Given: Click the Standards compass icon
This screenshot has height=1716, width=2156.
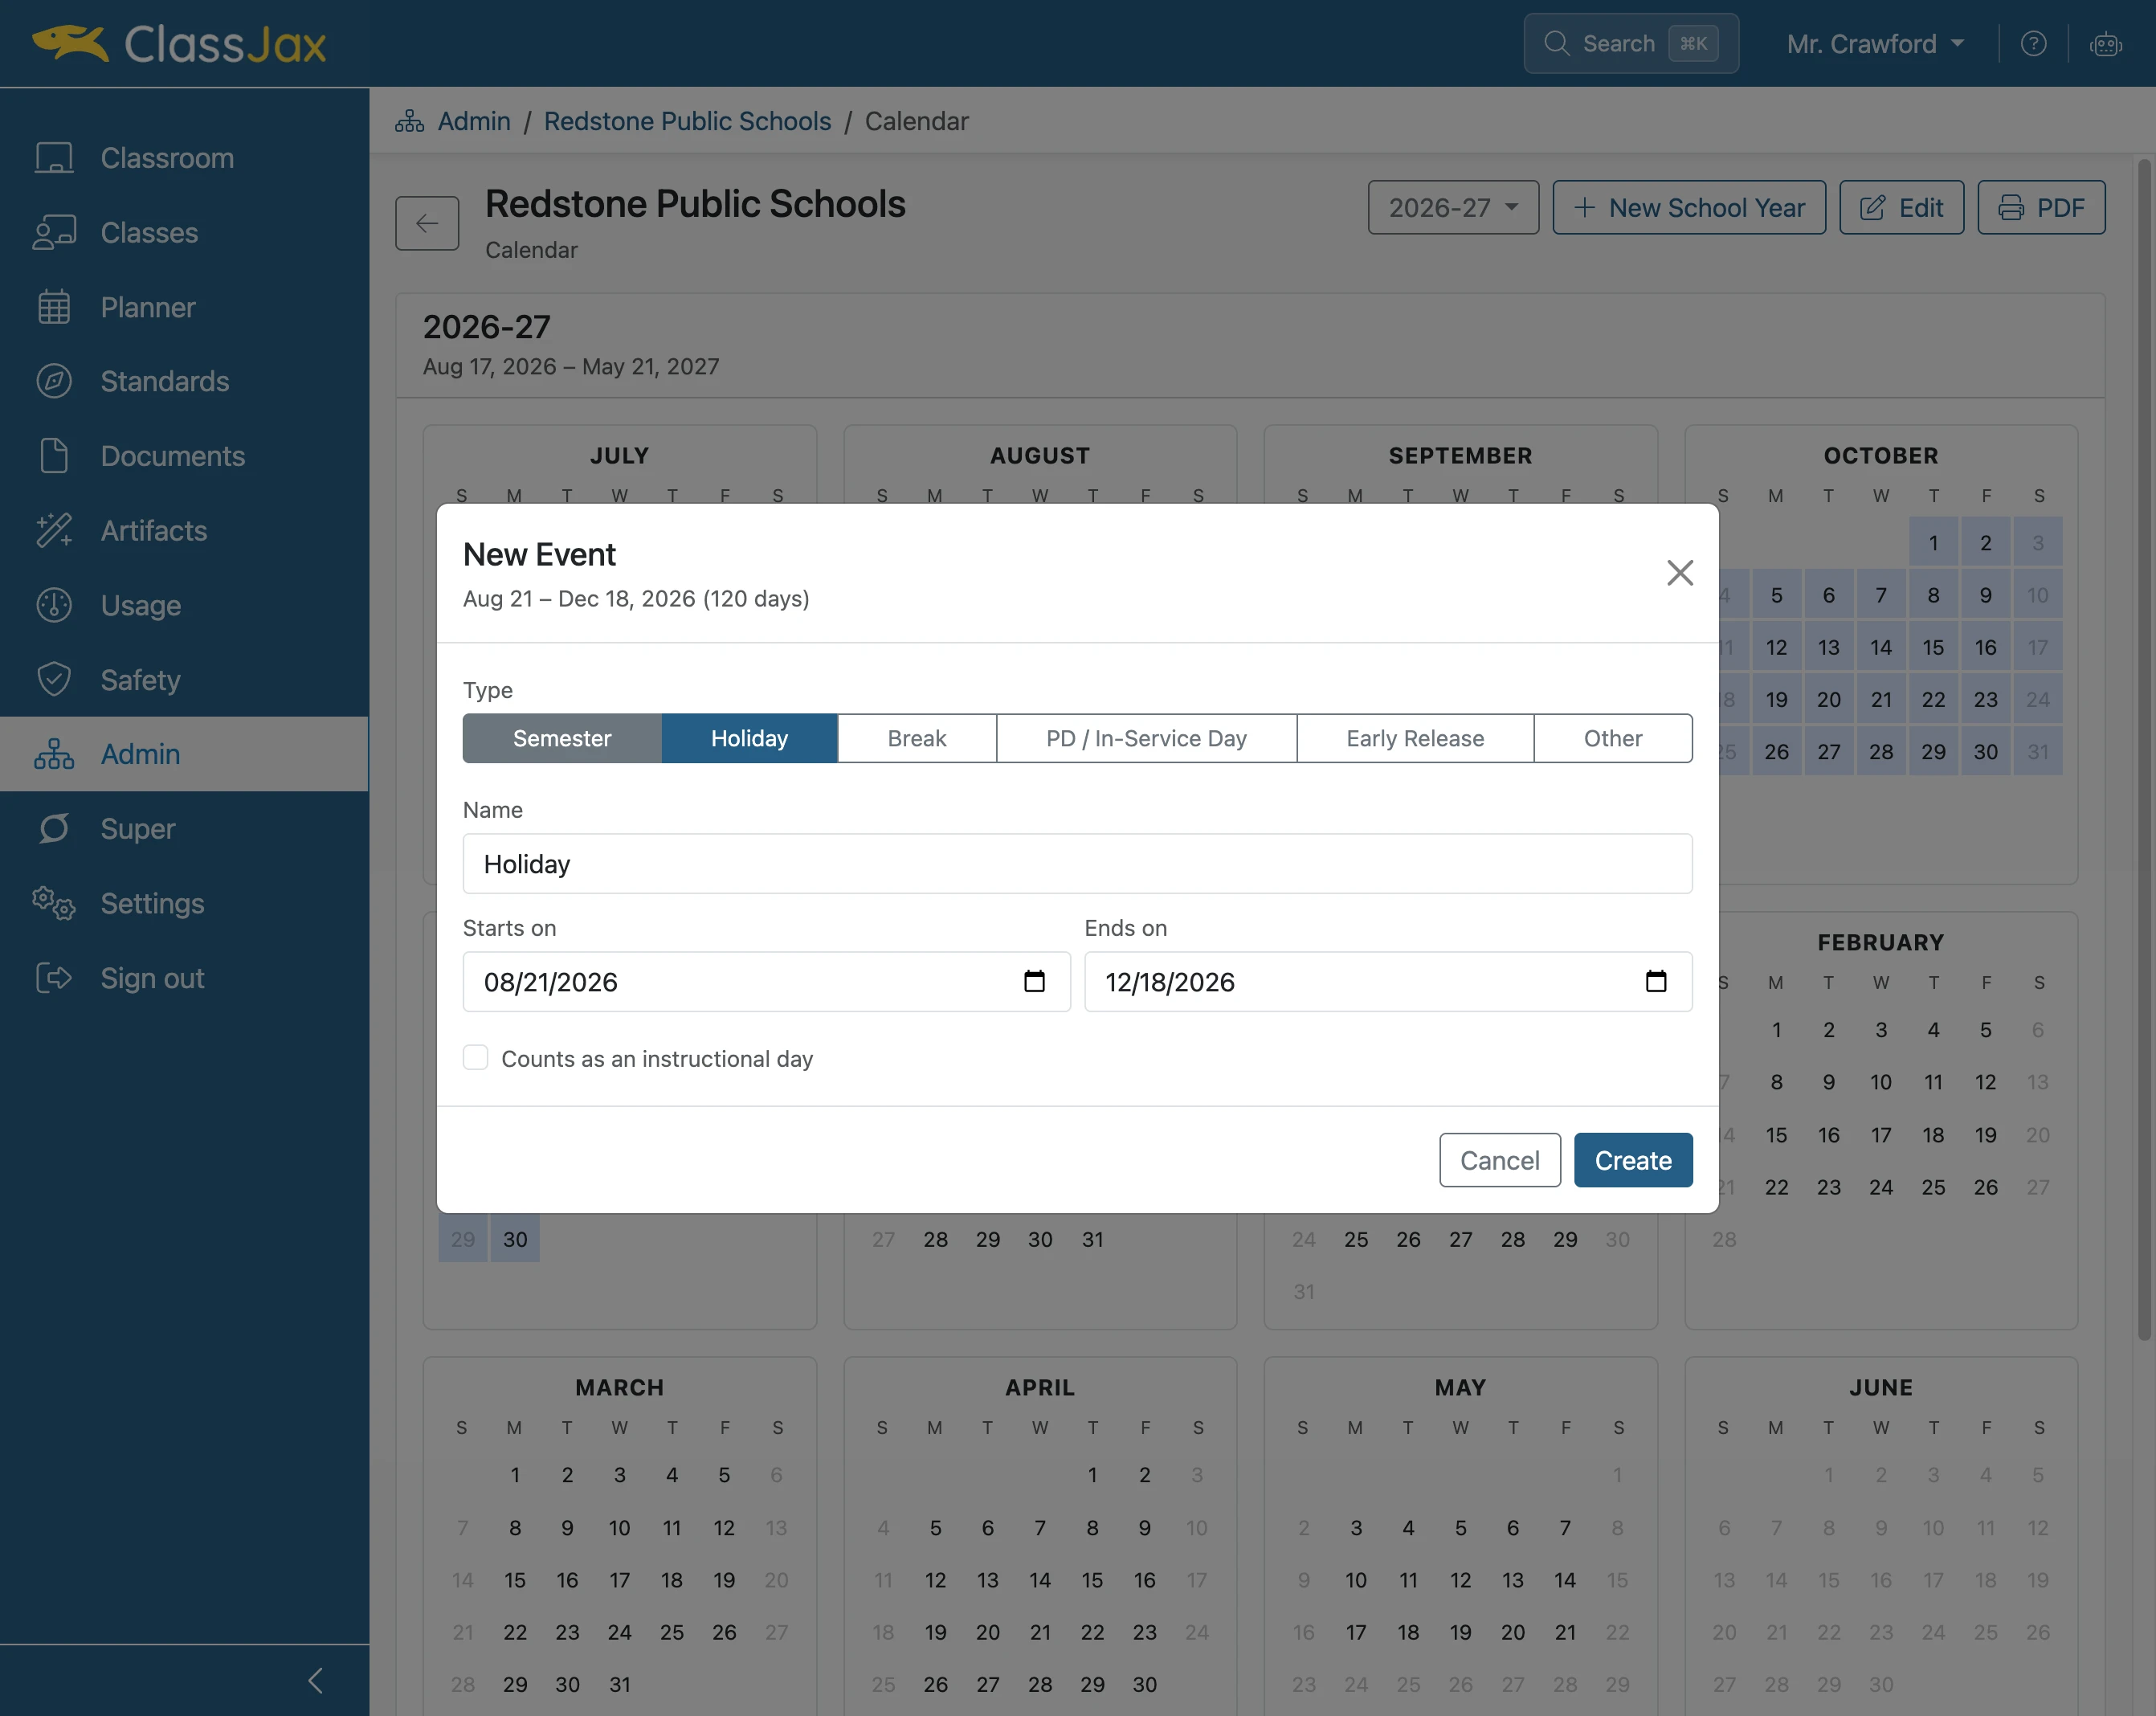Looking at the screenshot, I should tap(54, 381).
